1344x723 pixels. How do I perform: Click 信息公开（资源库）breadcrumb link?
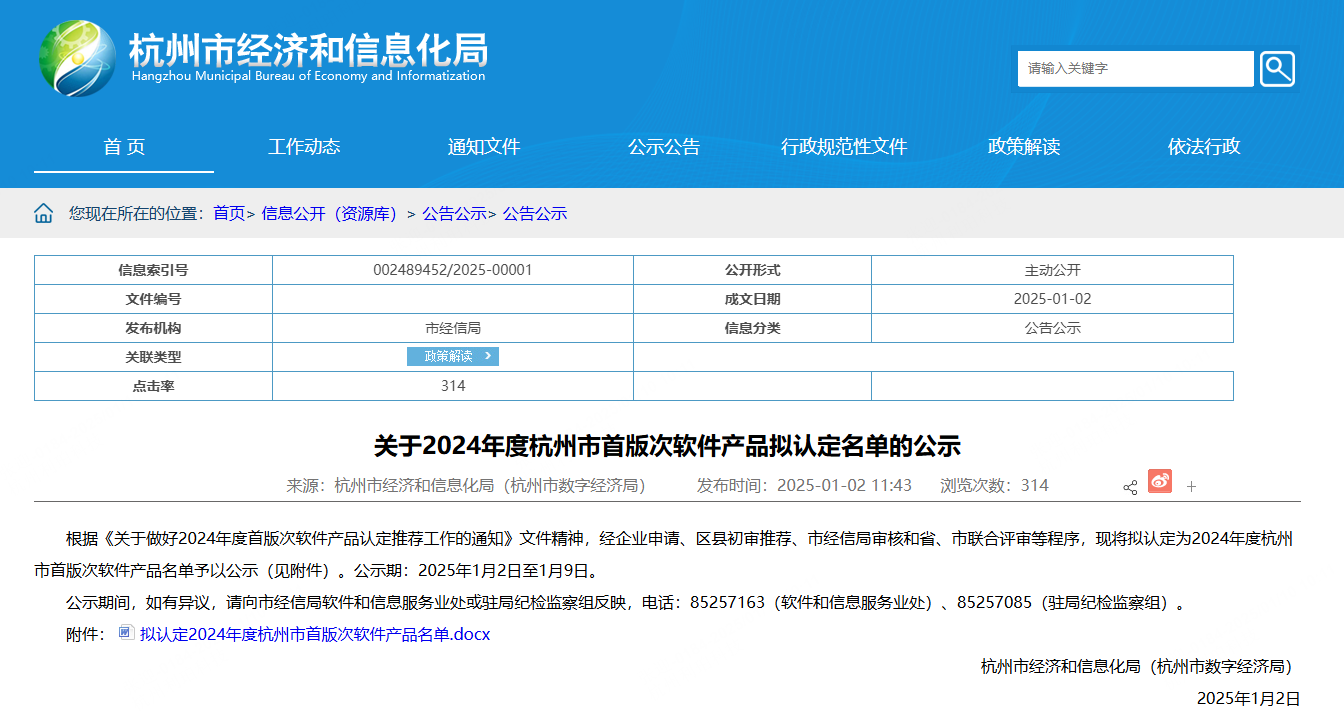click(x=330, y=213)
